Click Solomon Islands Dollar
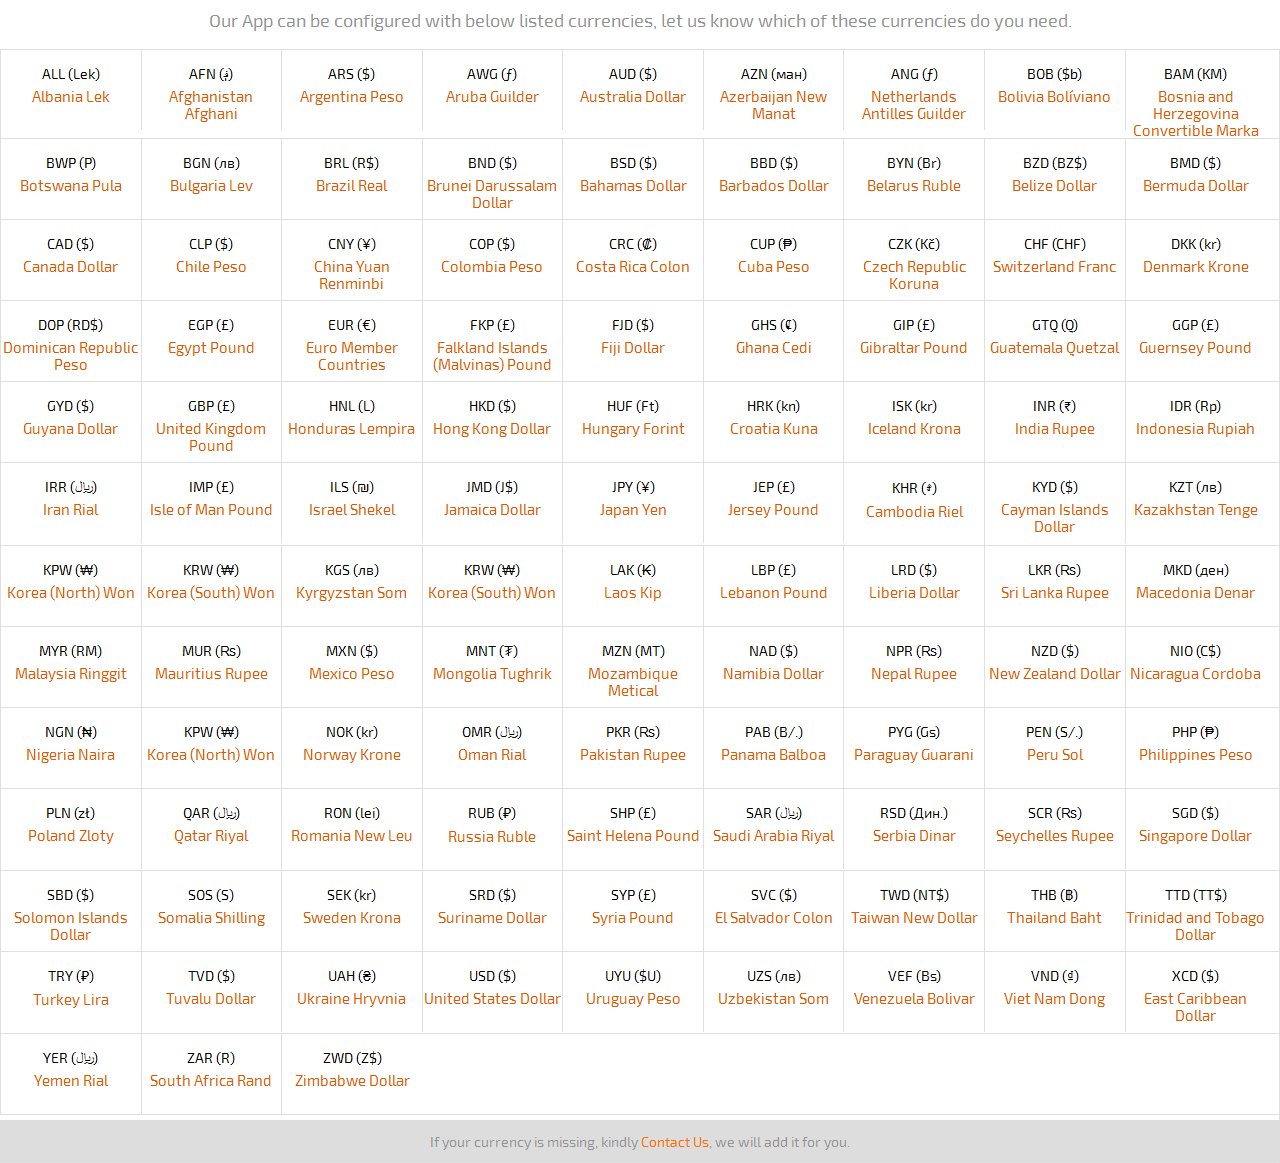Image resolution: width=1280 pixels, height=1163 pixels. click(x=70, y=926)
